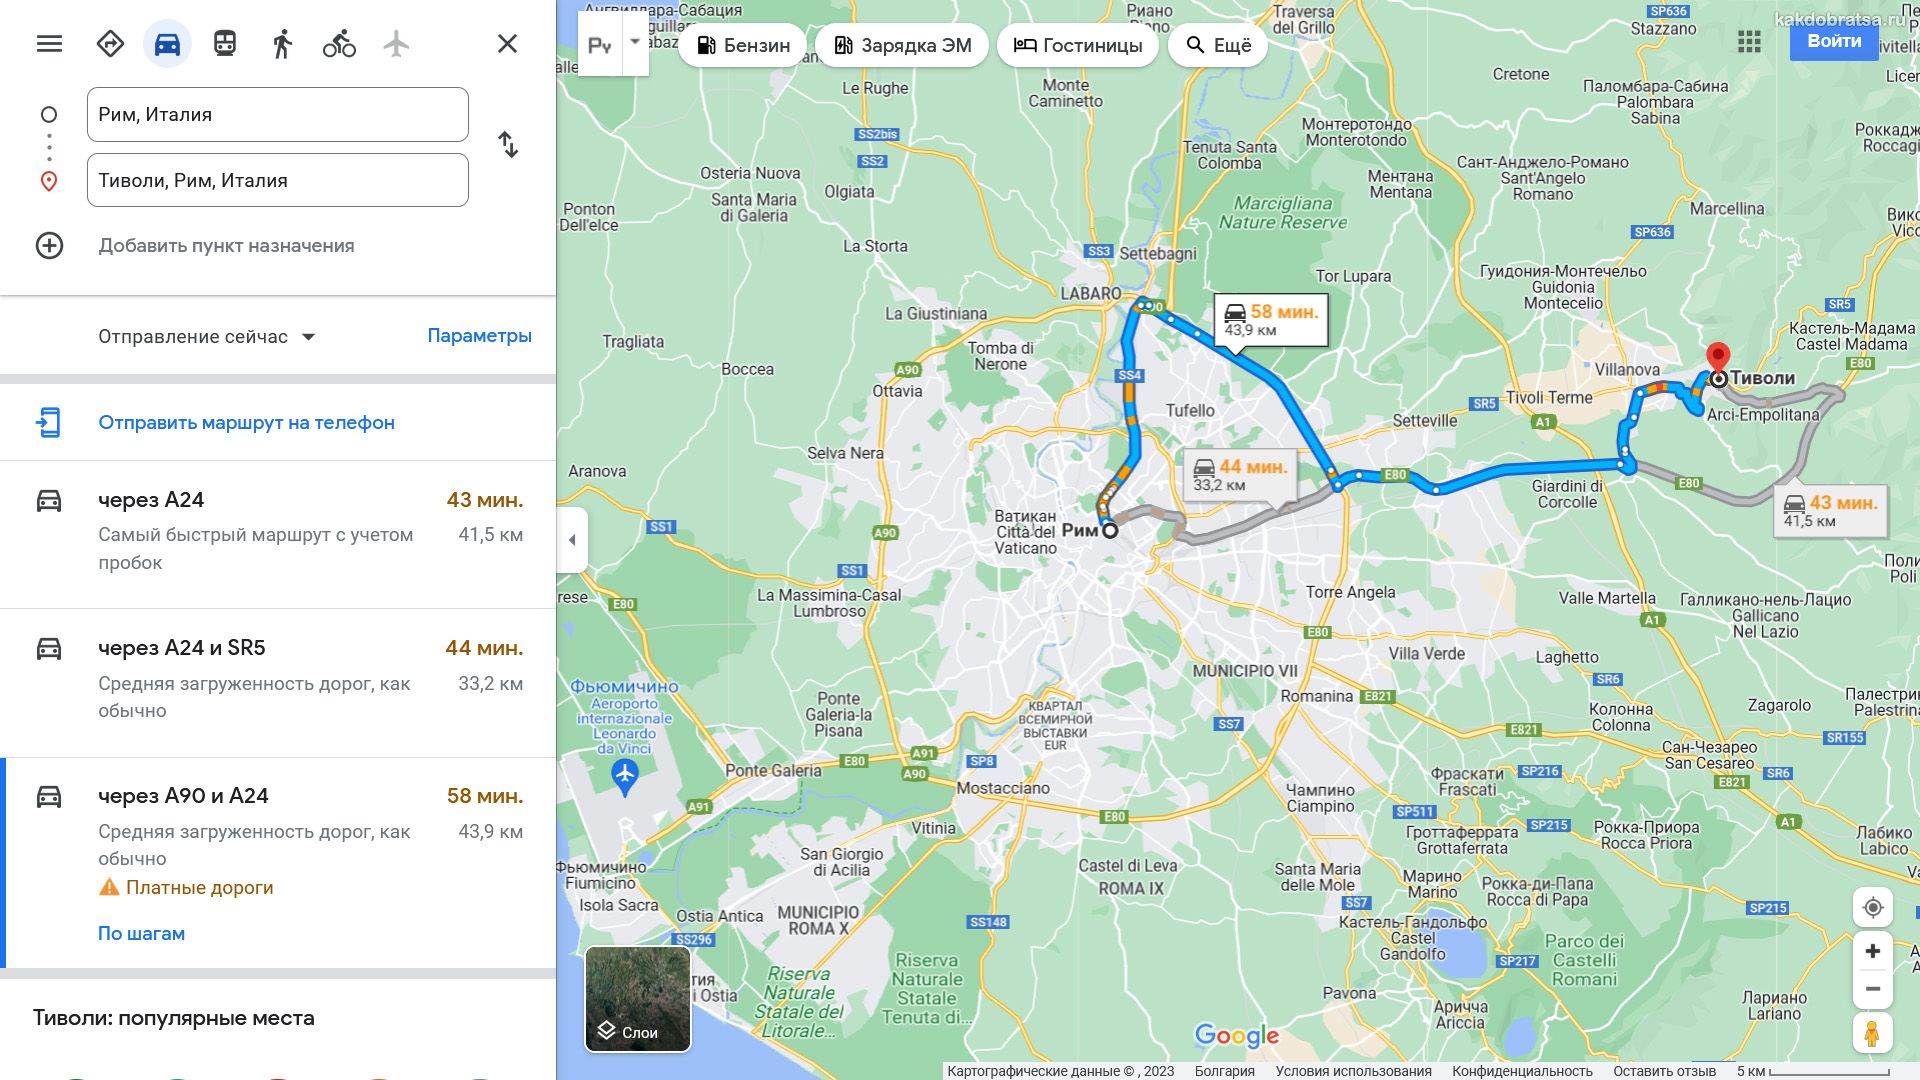This screenshot has width=1920, height=1080.
Task: Select route через A90 и A24
Action: [x=278, y=863]
